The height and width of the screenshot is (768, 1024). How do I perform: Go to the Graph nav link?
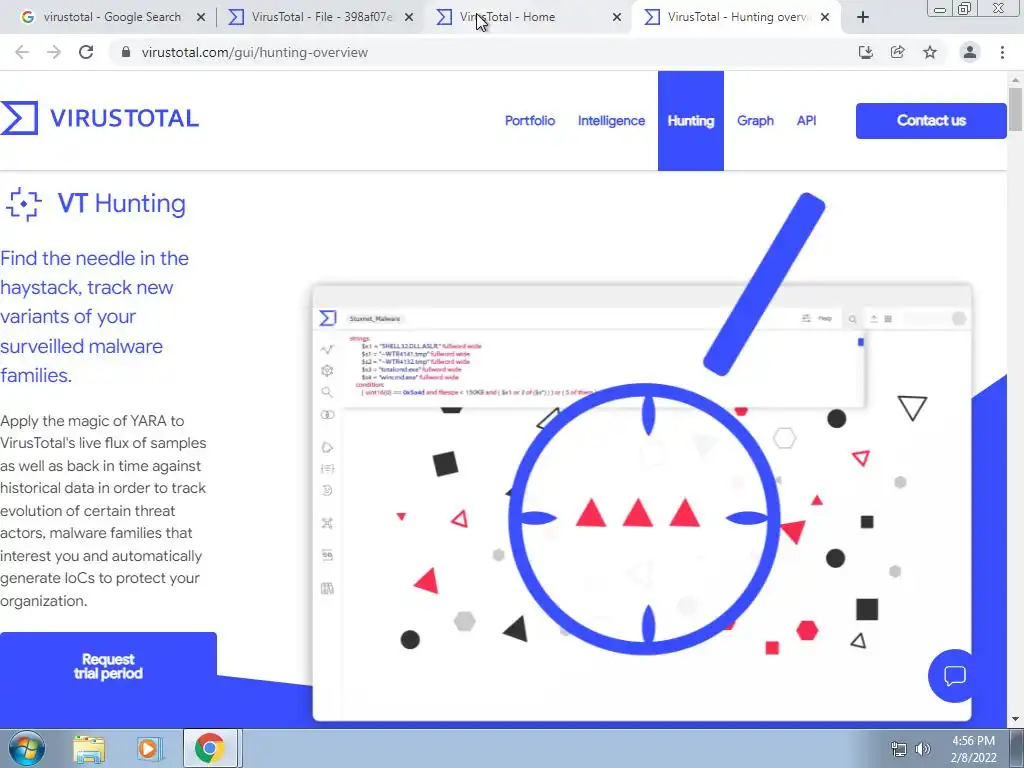point(755,121)
